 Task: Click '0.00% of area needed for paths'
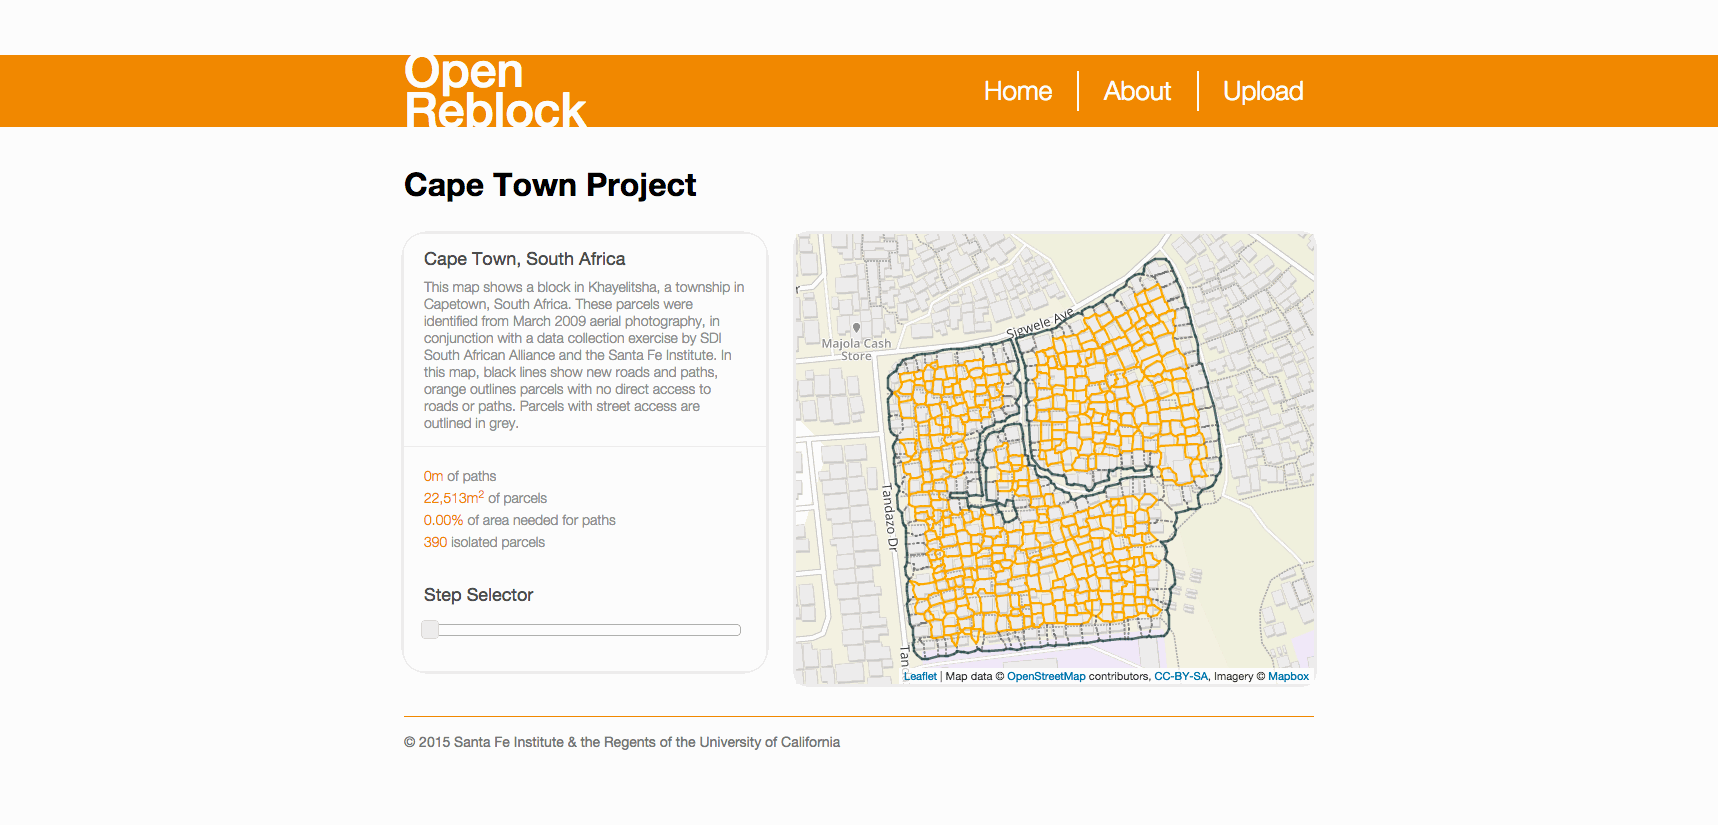519,520
